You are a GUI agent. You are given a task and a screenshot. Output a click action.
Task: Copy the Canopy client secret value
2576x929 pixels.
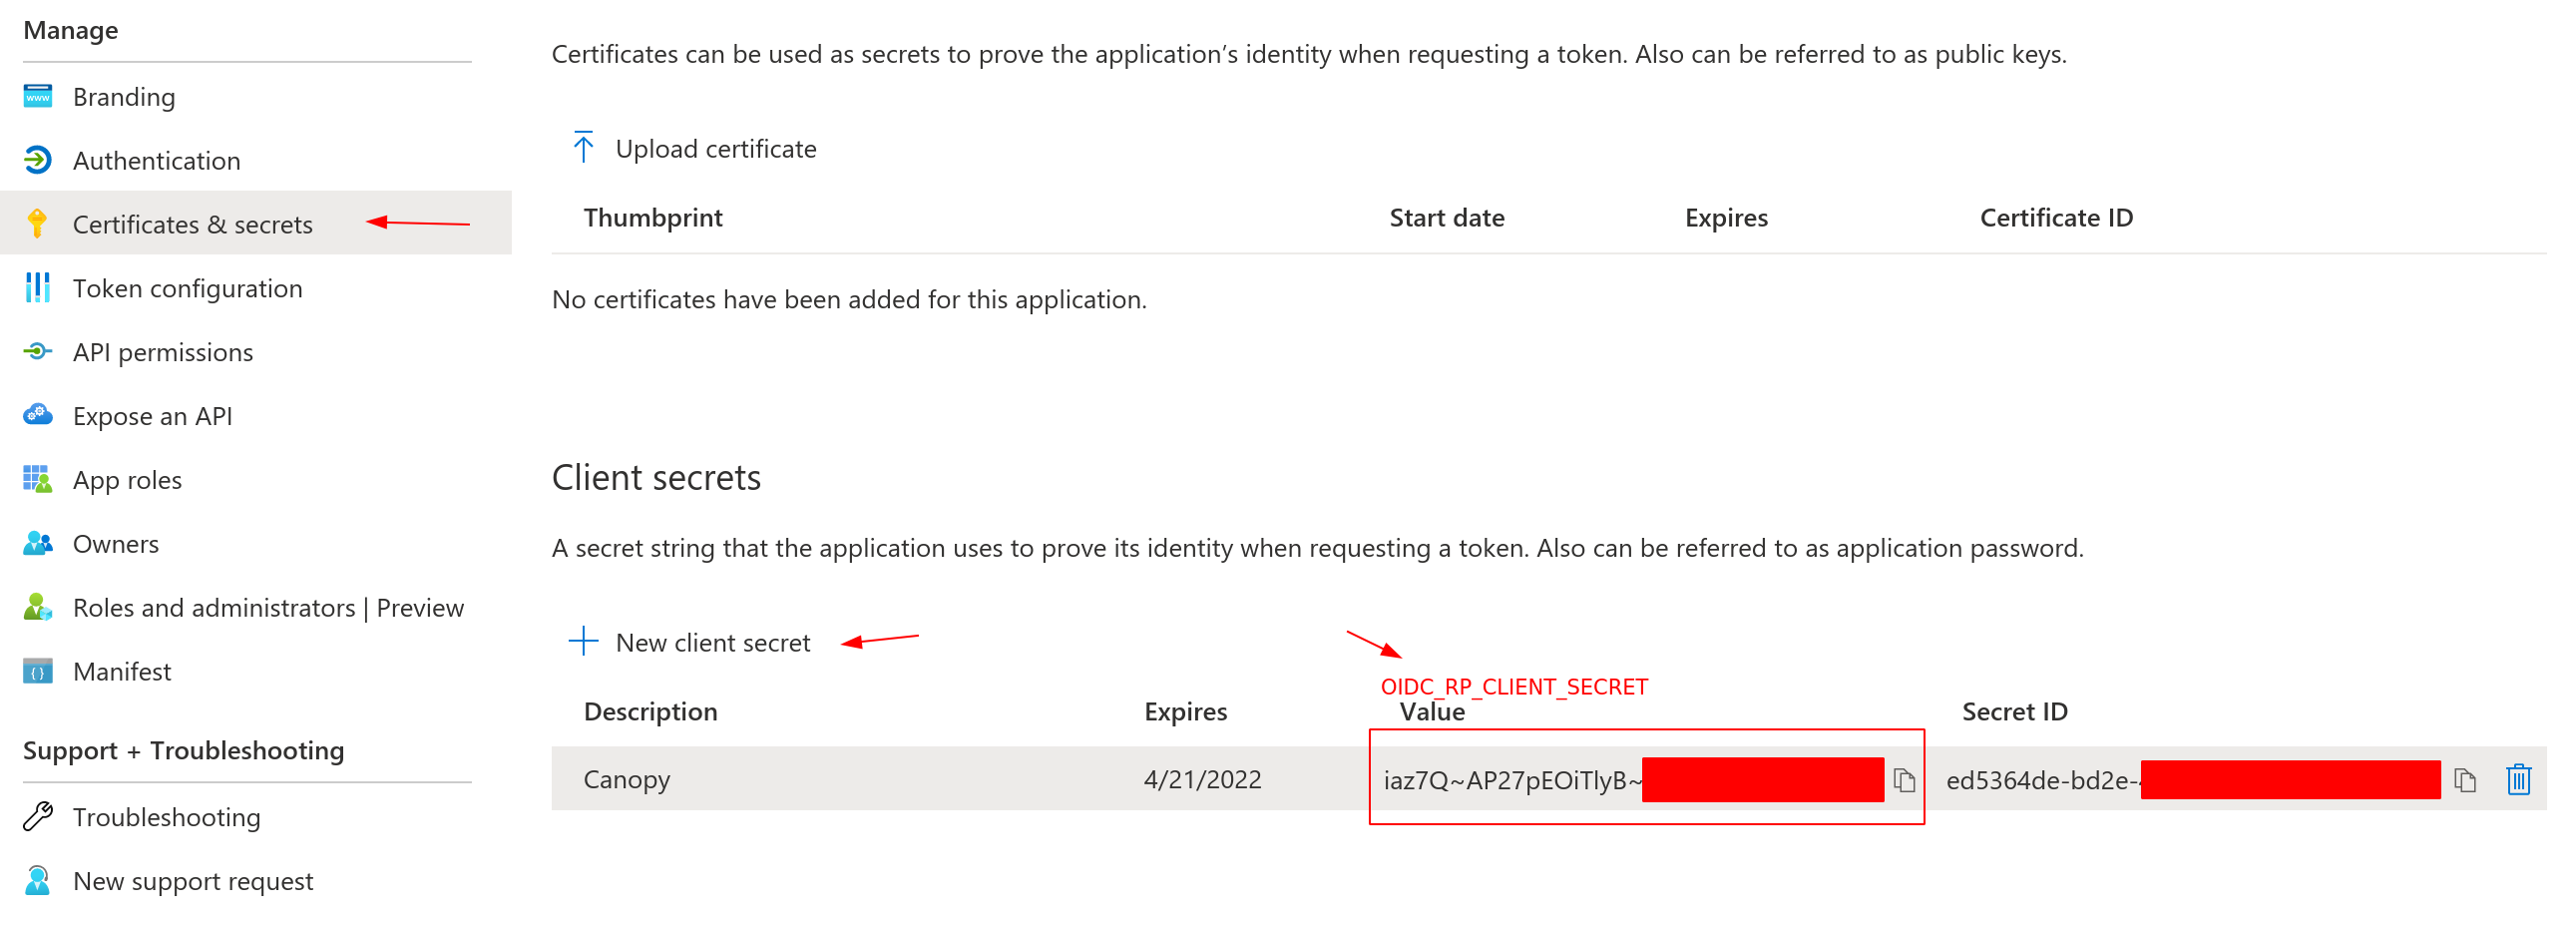(1905, 779)
